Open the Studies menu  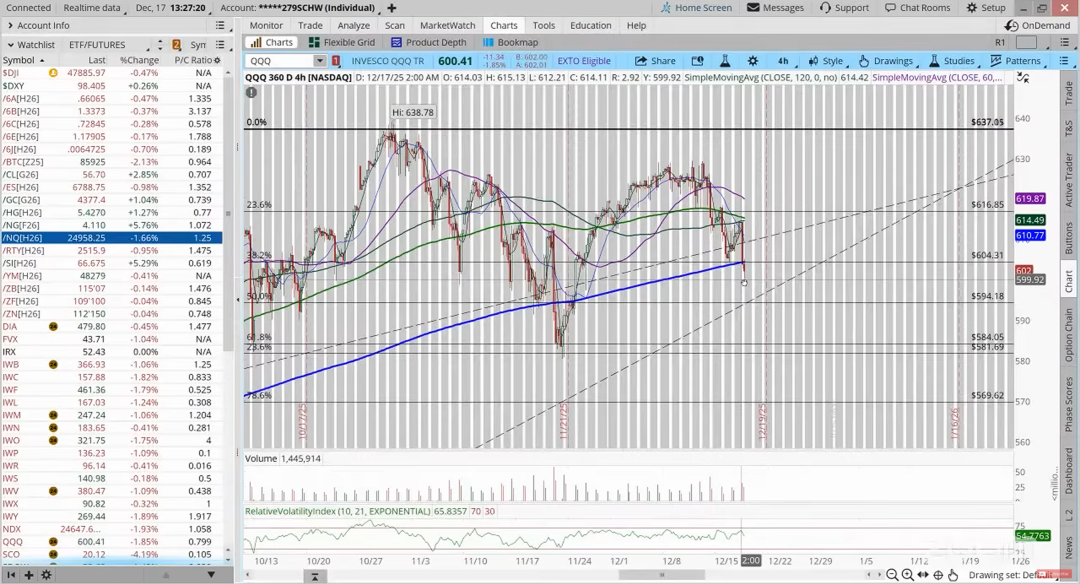pos(953,61)
